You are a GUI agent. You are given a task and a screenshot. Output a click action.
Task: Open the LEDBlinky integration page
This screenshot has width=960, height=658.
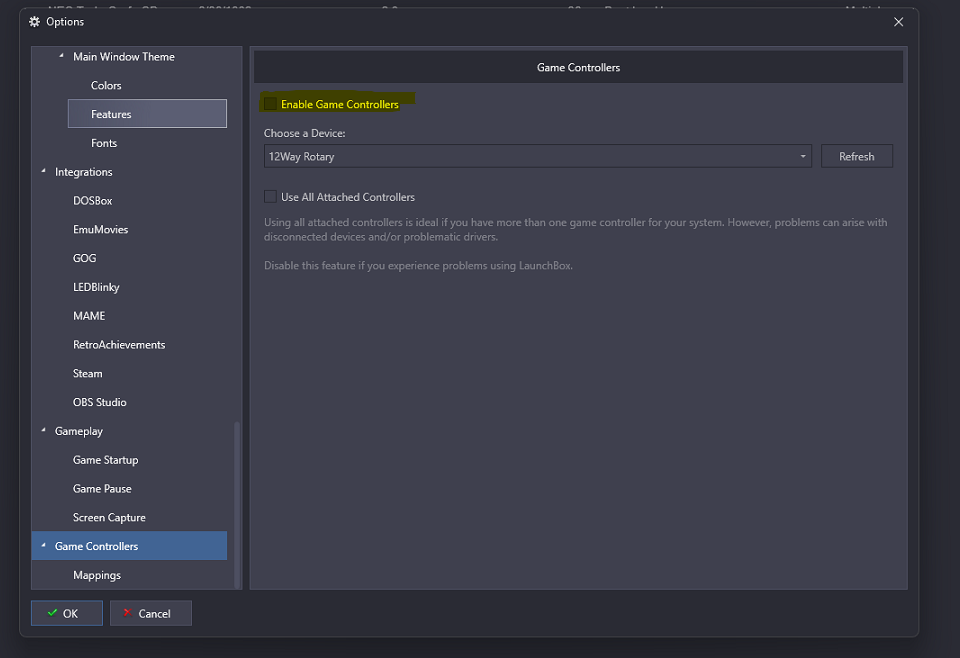(96, 287)
